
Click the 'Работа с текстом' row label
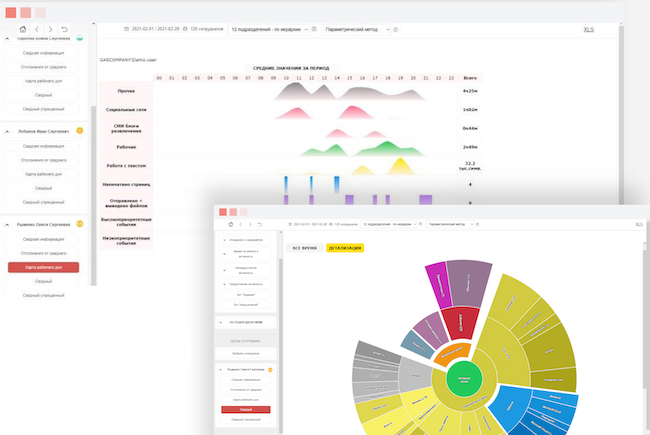coord(126,166)
